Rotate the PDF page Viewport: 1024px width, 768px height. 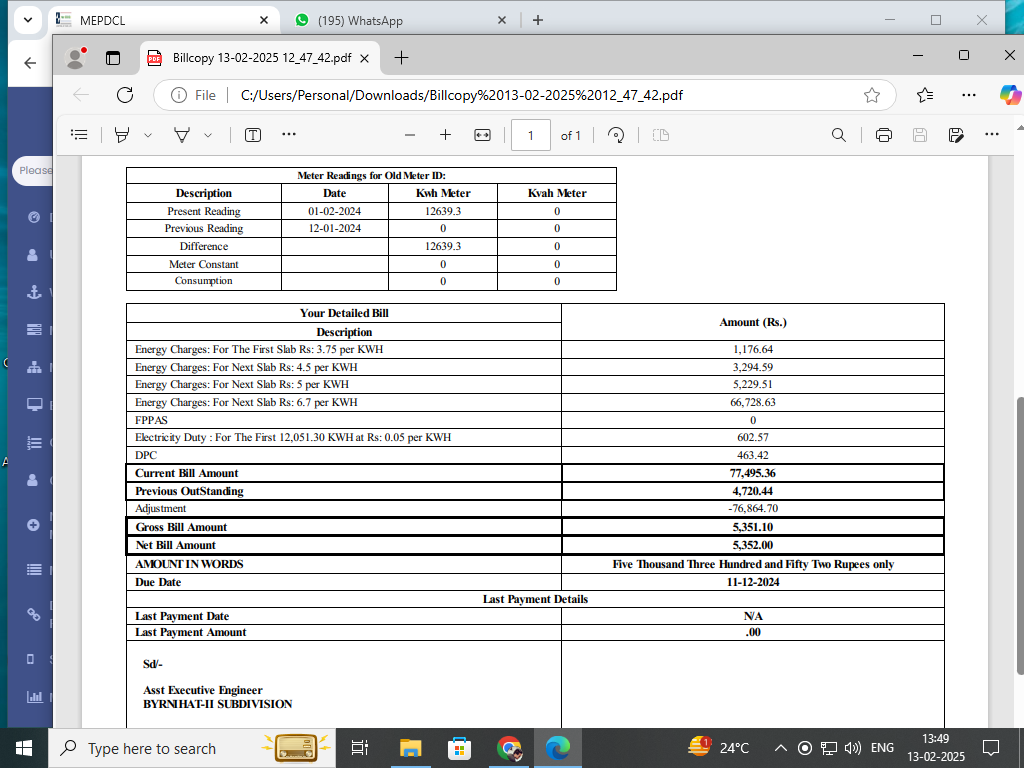[616, 135]
